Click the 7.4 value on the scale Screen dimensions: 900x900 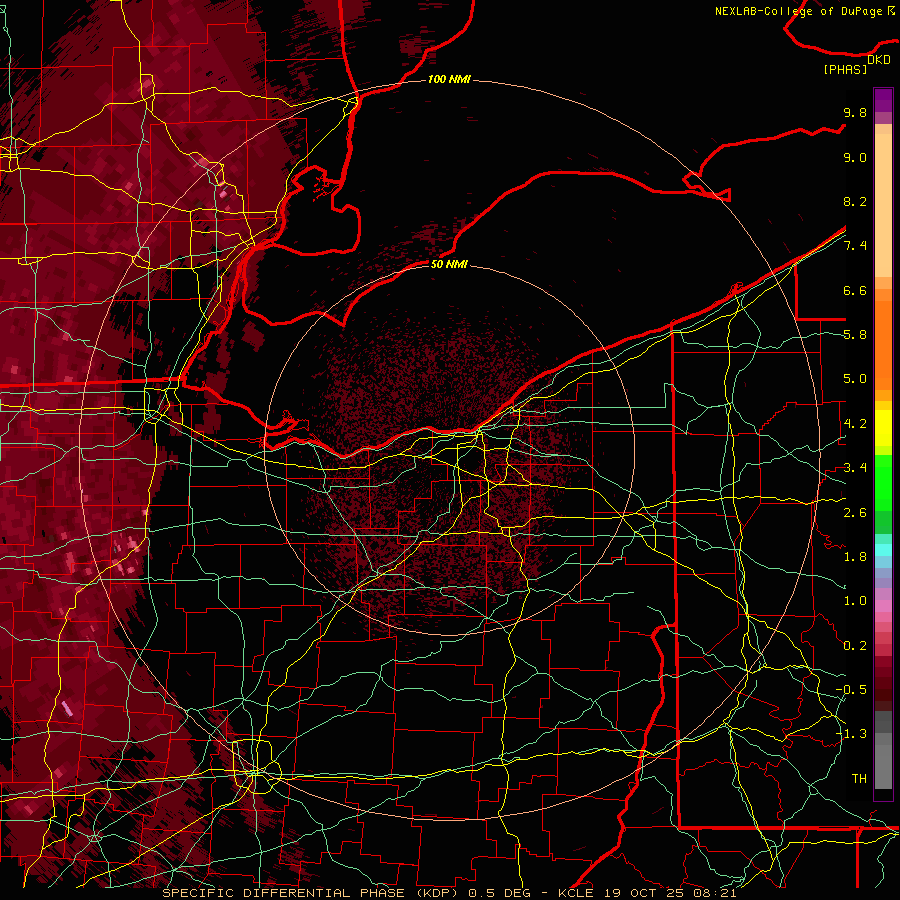coord(855,246)
